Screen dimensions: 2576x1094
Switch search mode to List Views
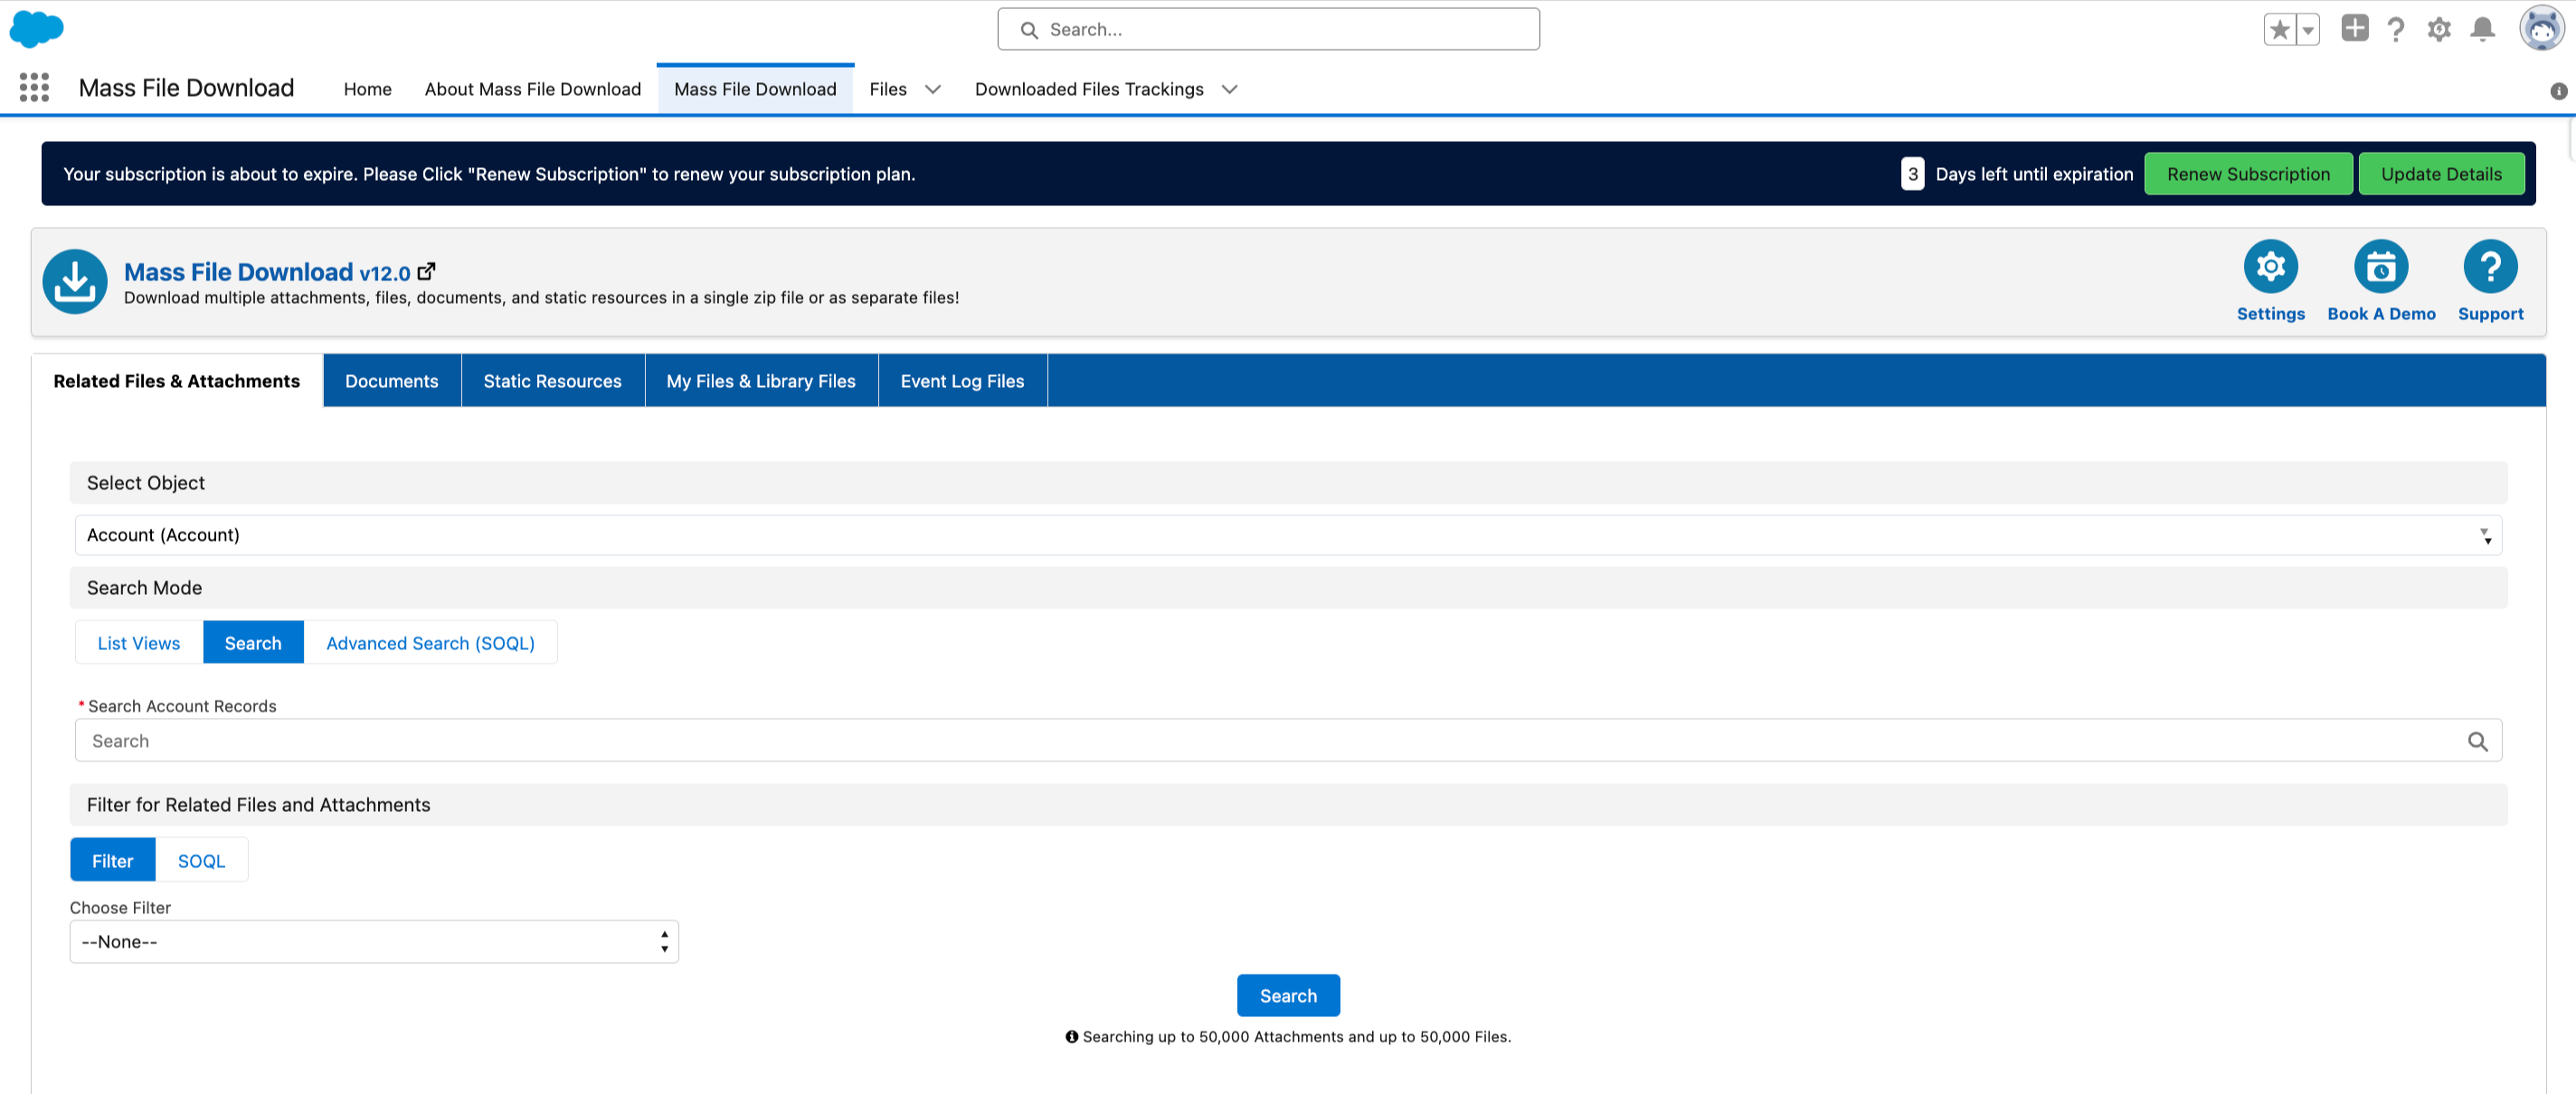tap(139, 643)
